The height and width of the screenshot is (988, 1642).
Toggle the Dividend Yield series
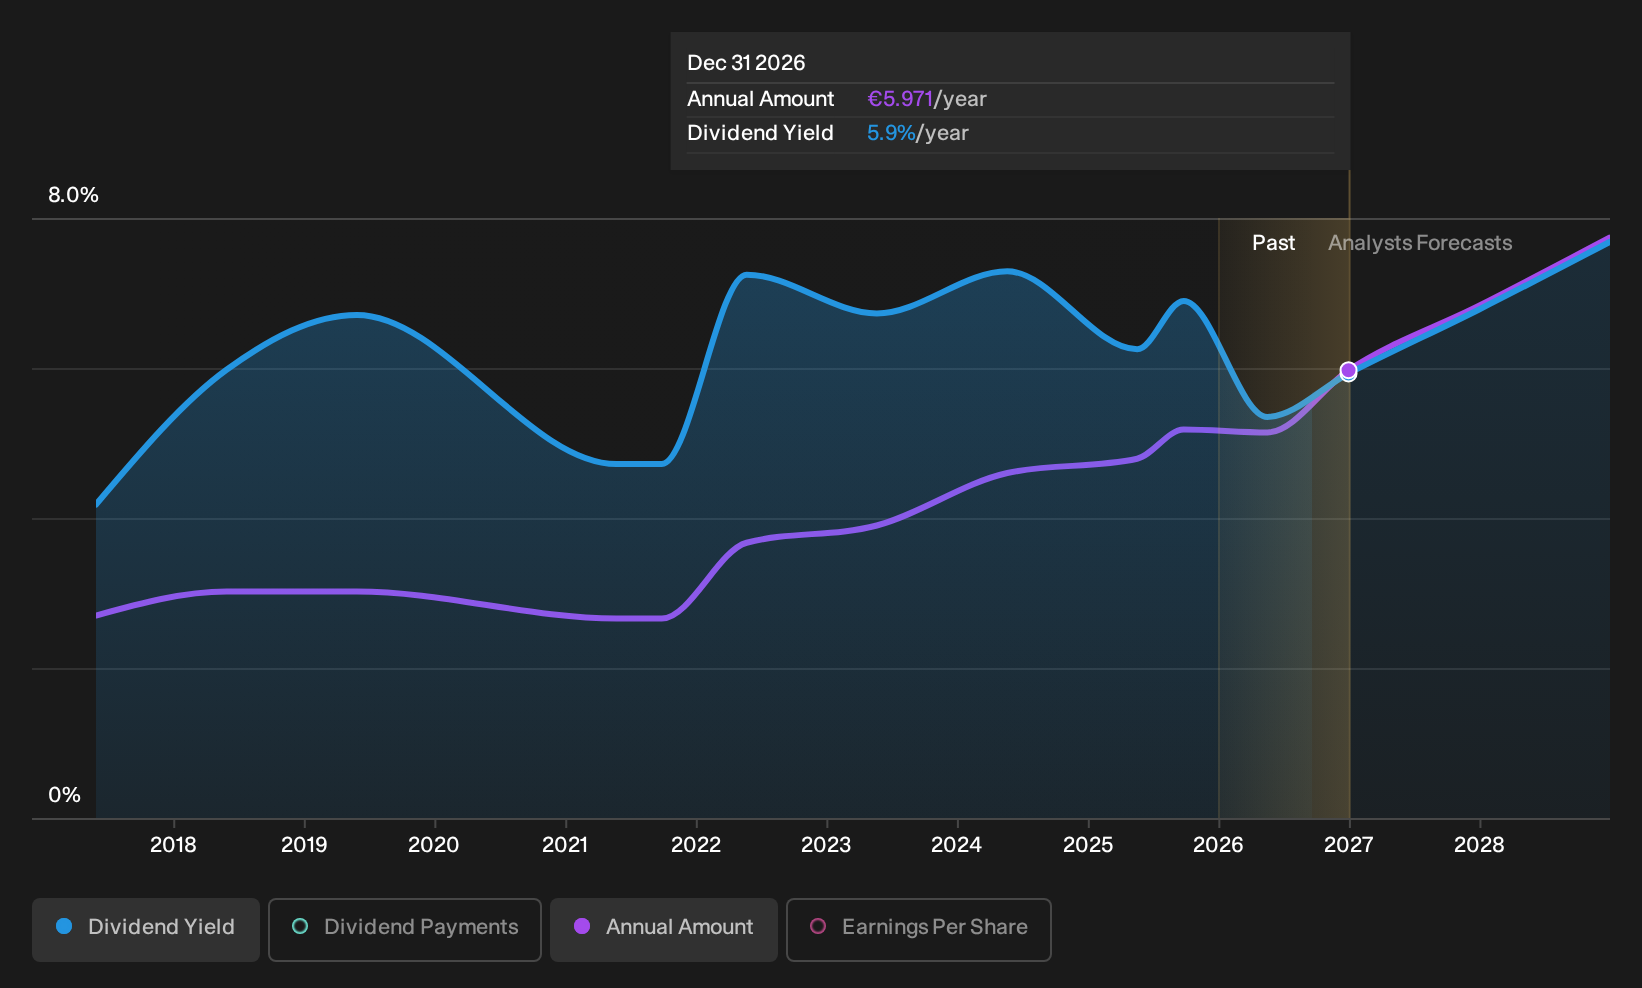(146, 929)
